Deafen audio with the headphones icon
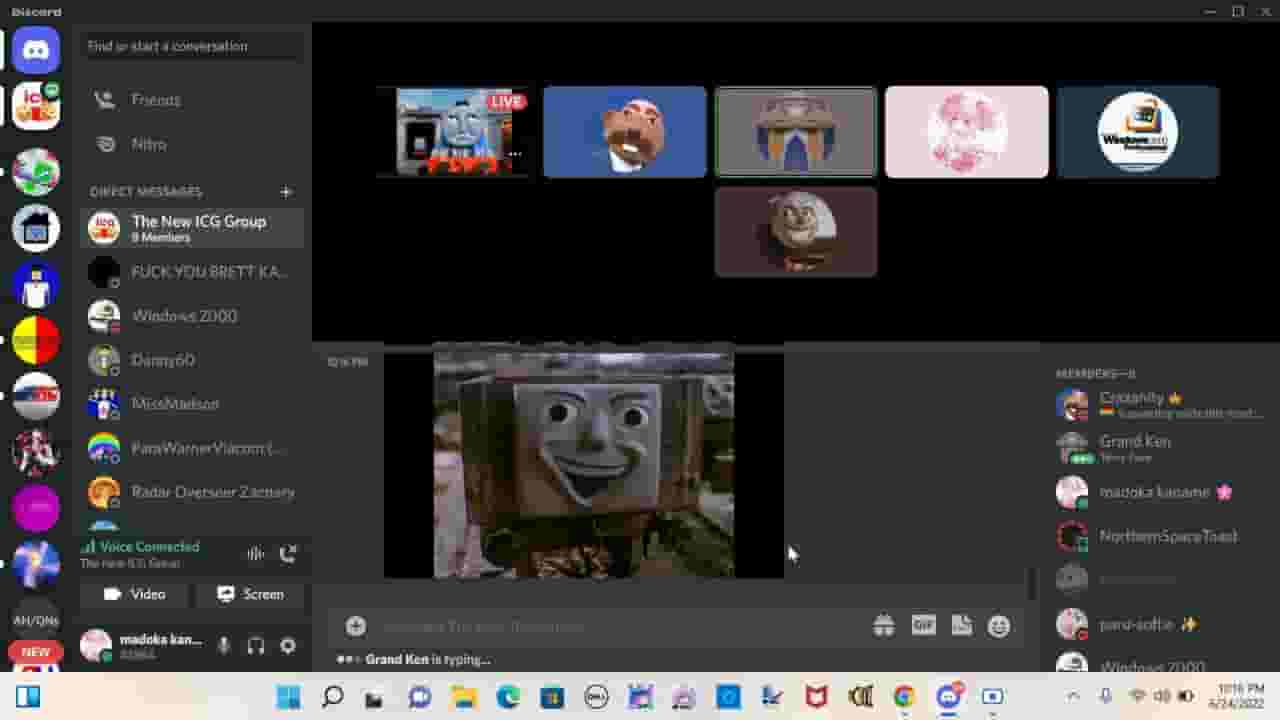 click(256, 646)
